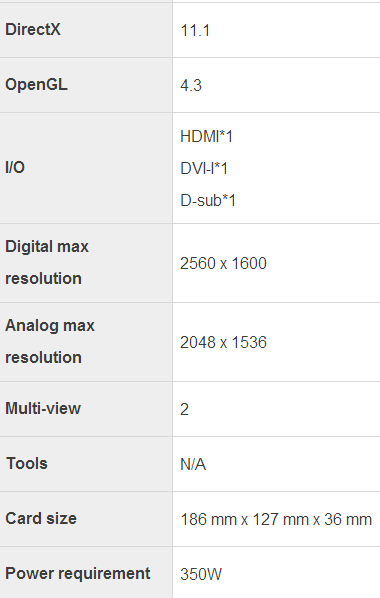Select the 2048 x 1536 value
The width and height of the screenshot is (380, 598).
coord(223,342)
